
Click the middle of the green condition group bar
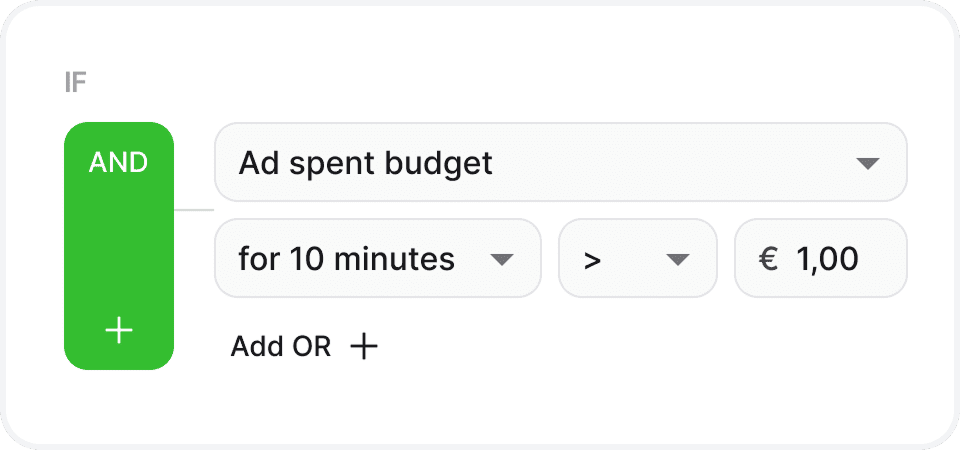click(119, 245)
